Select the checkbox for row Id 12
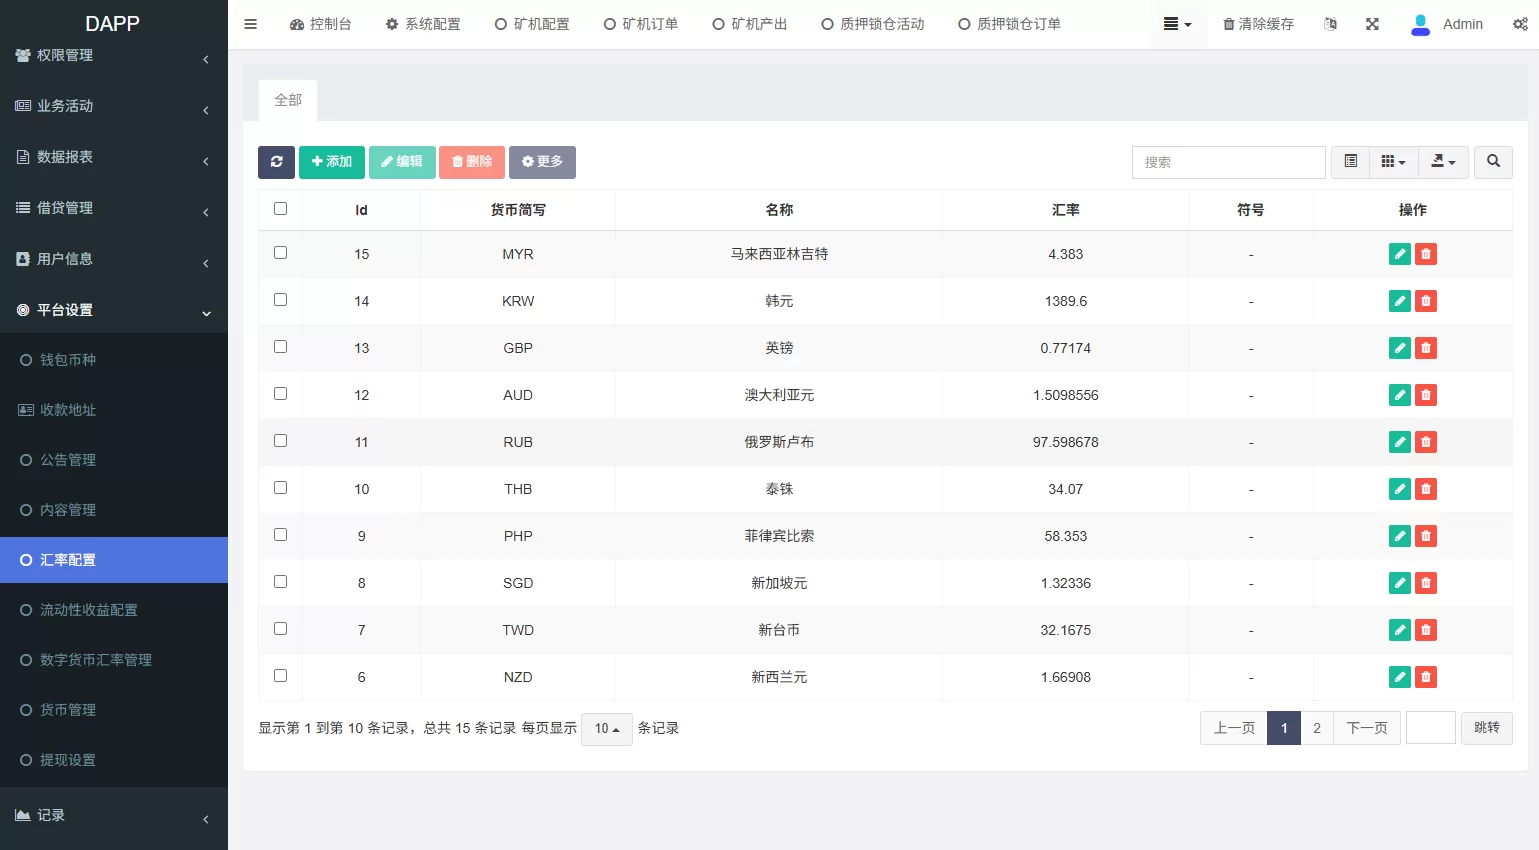This screenshot has width=1539, height=850. 280,393
